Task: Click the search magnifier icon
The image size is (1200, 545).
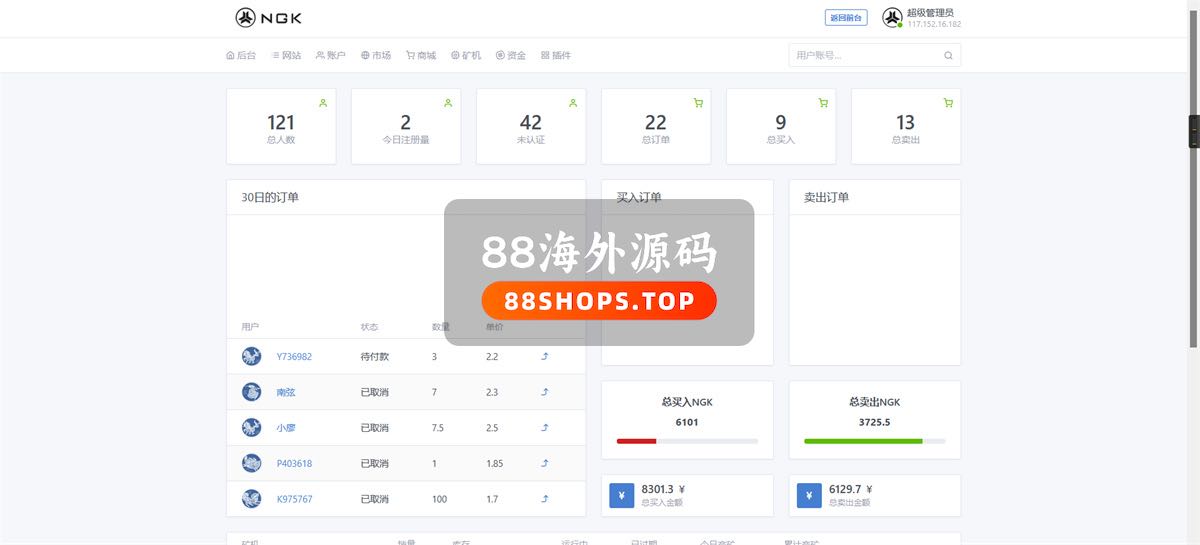Action: pyautogui.click(x=948, y=56)
